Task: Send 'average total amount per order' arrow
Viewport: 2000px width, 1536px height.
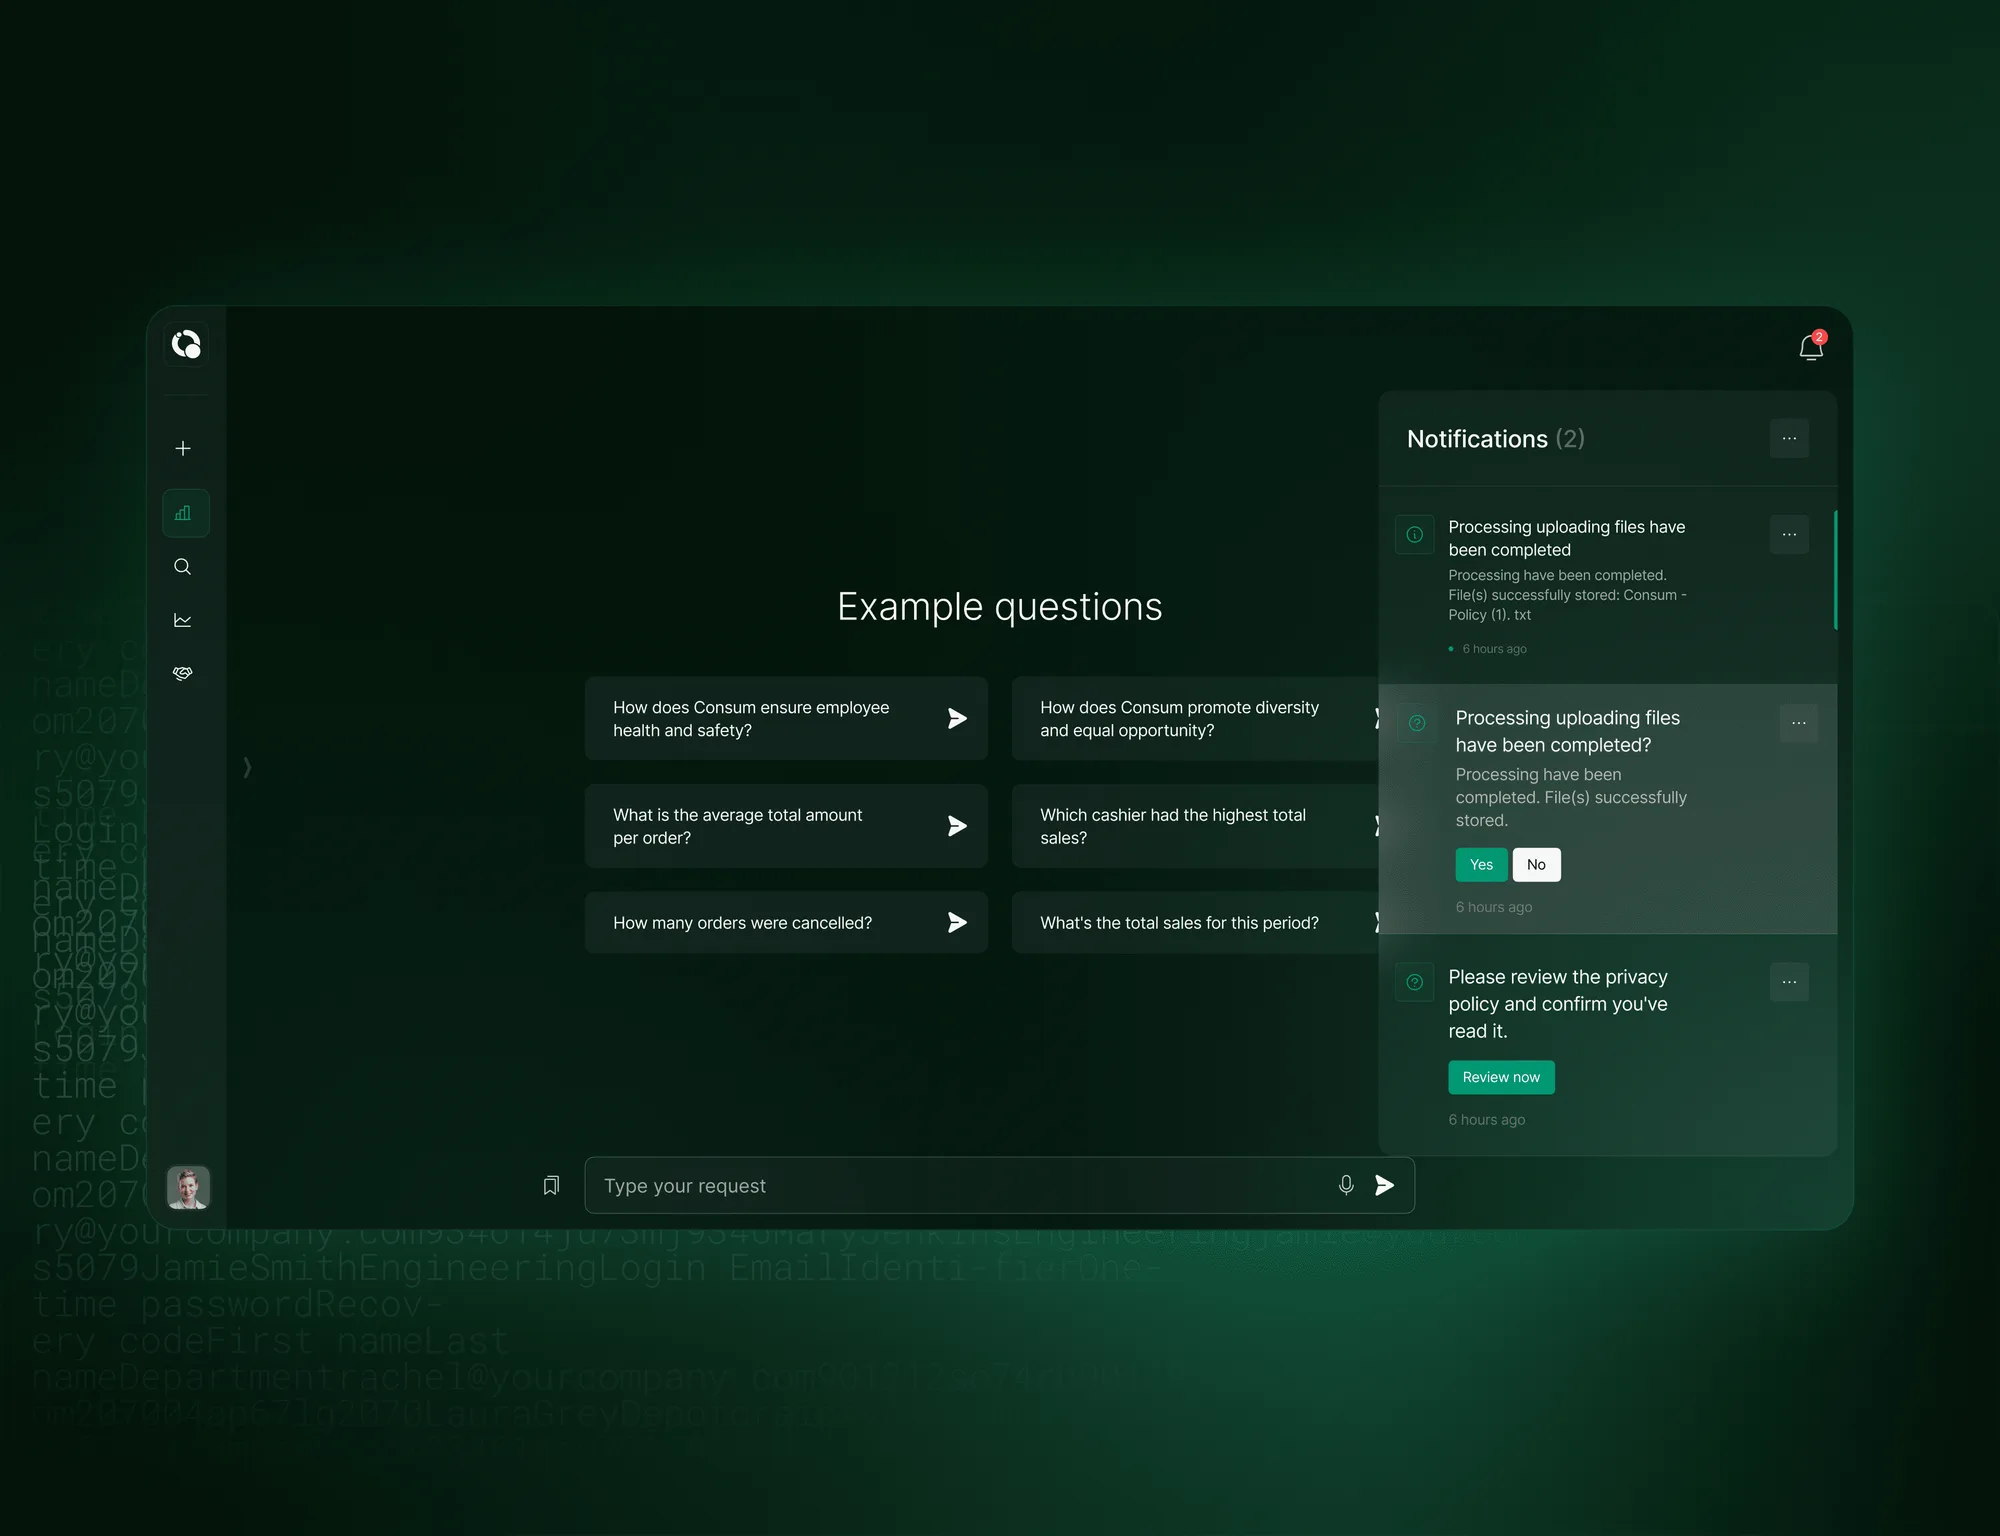Action: tap(957, 826)
